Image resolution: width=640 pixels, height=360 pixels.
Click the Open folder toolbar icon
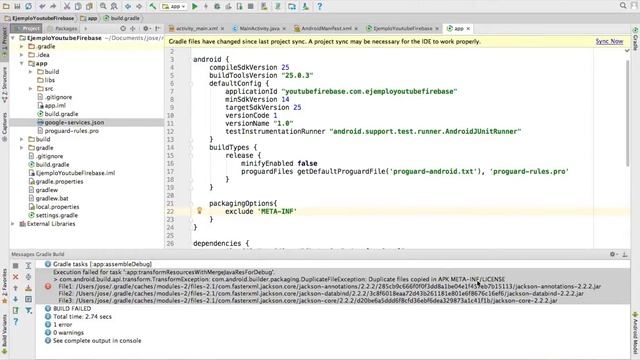pos(6,6)
